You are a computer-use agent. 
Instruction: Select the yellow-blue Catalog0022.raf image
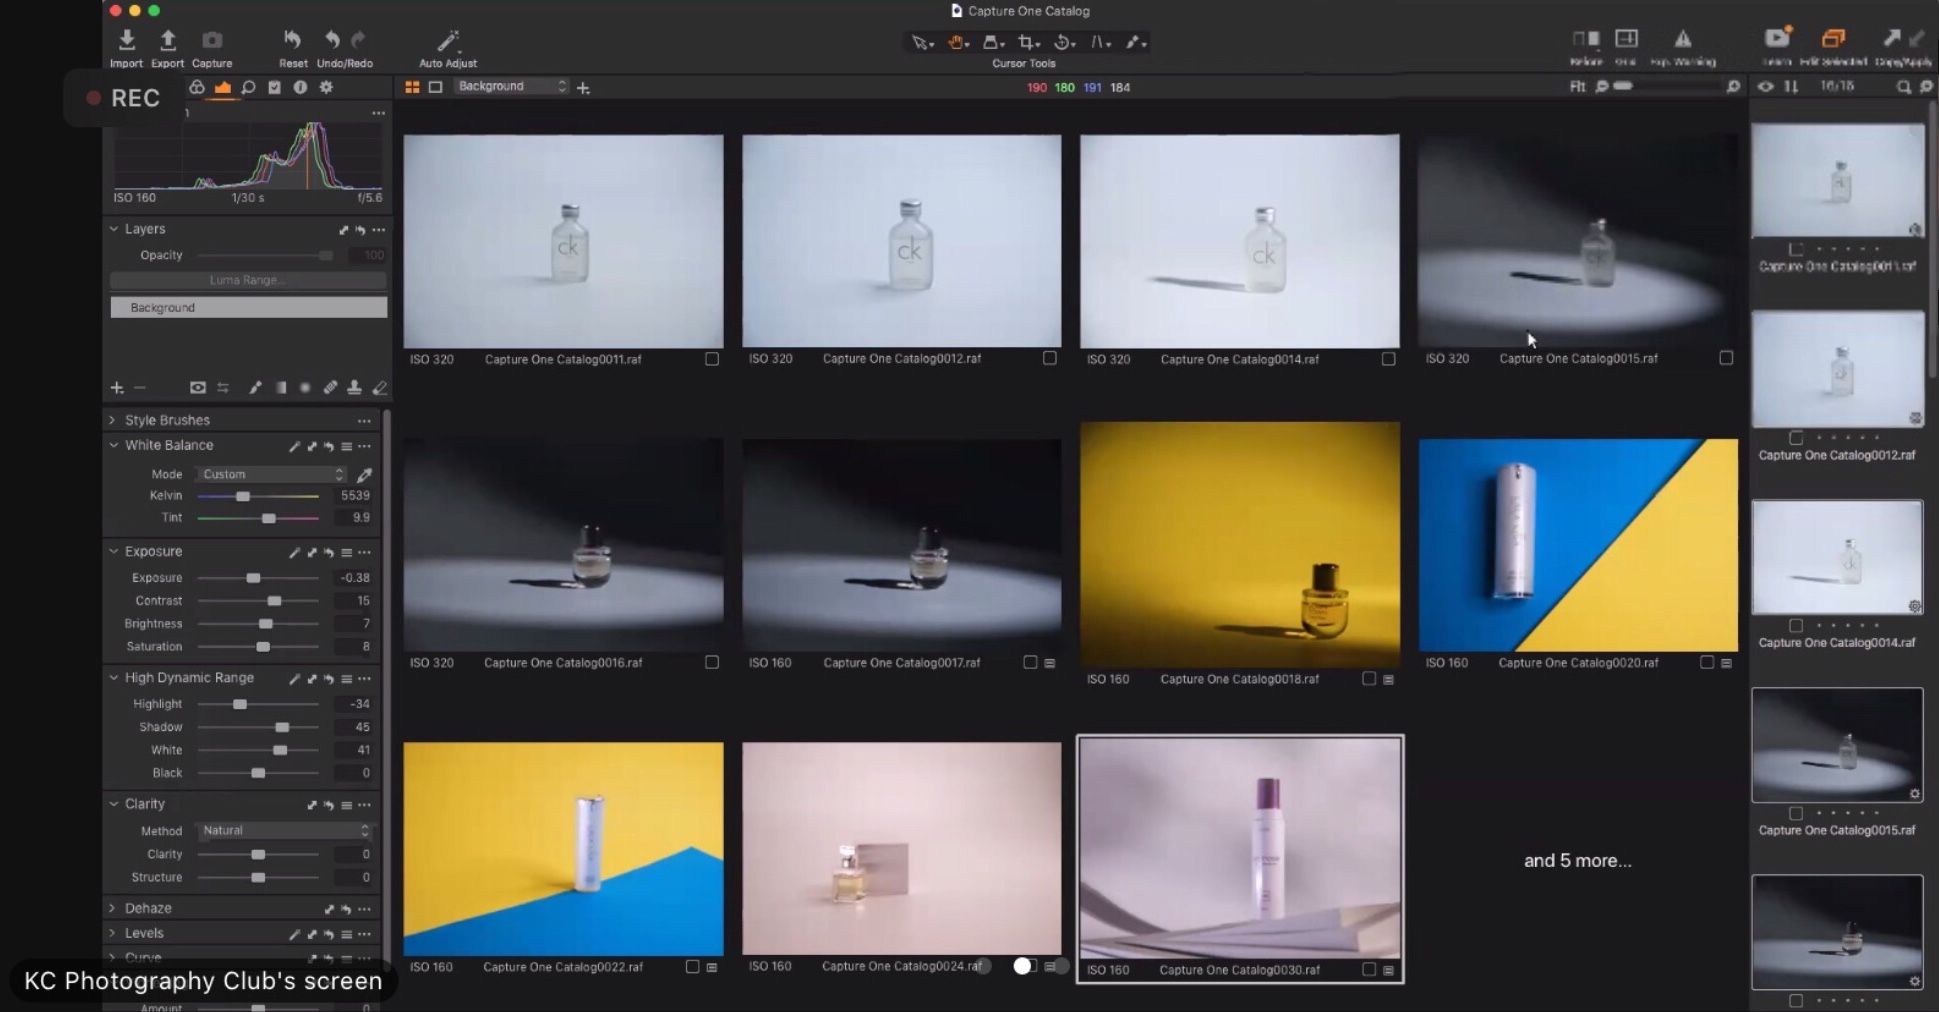pyautogui.click(x=563, y=849)
